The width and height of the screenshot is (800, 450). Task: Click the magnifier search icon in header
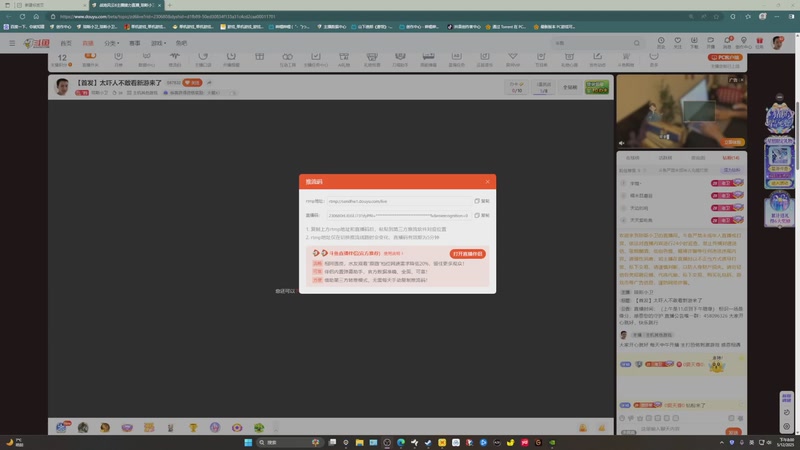coord(636,43)
